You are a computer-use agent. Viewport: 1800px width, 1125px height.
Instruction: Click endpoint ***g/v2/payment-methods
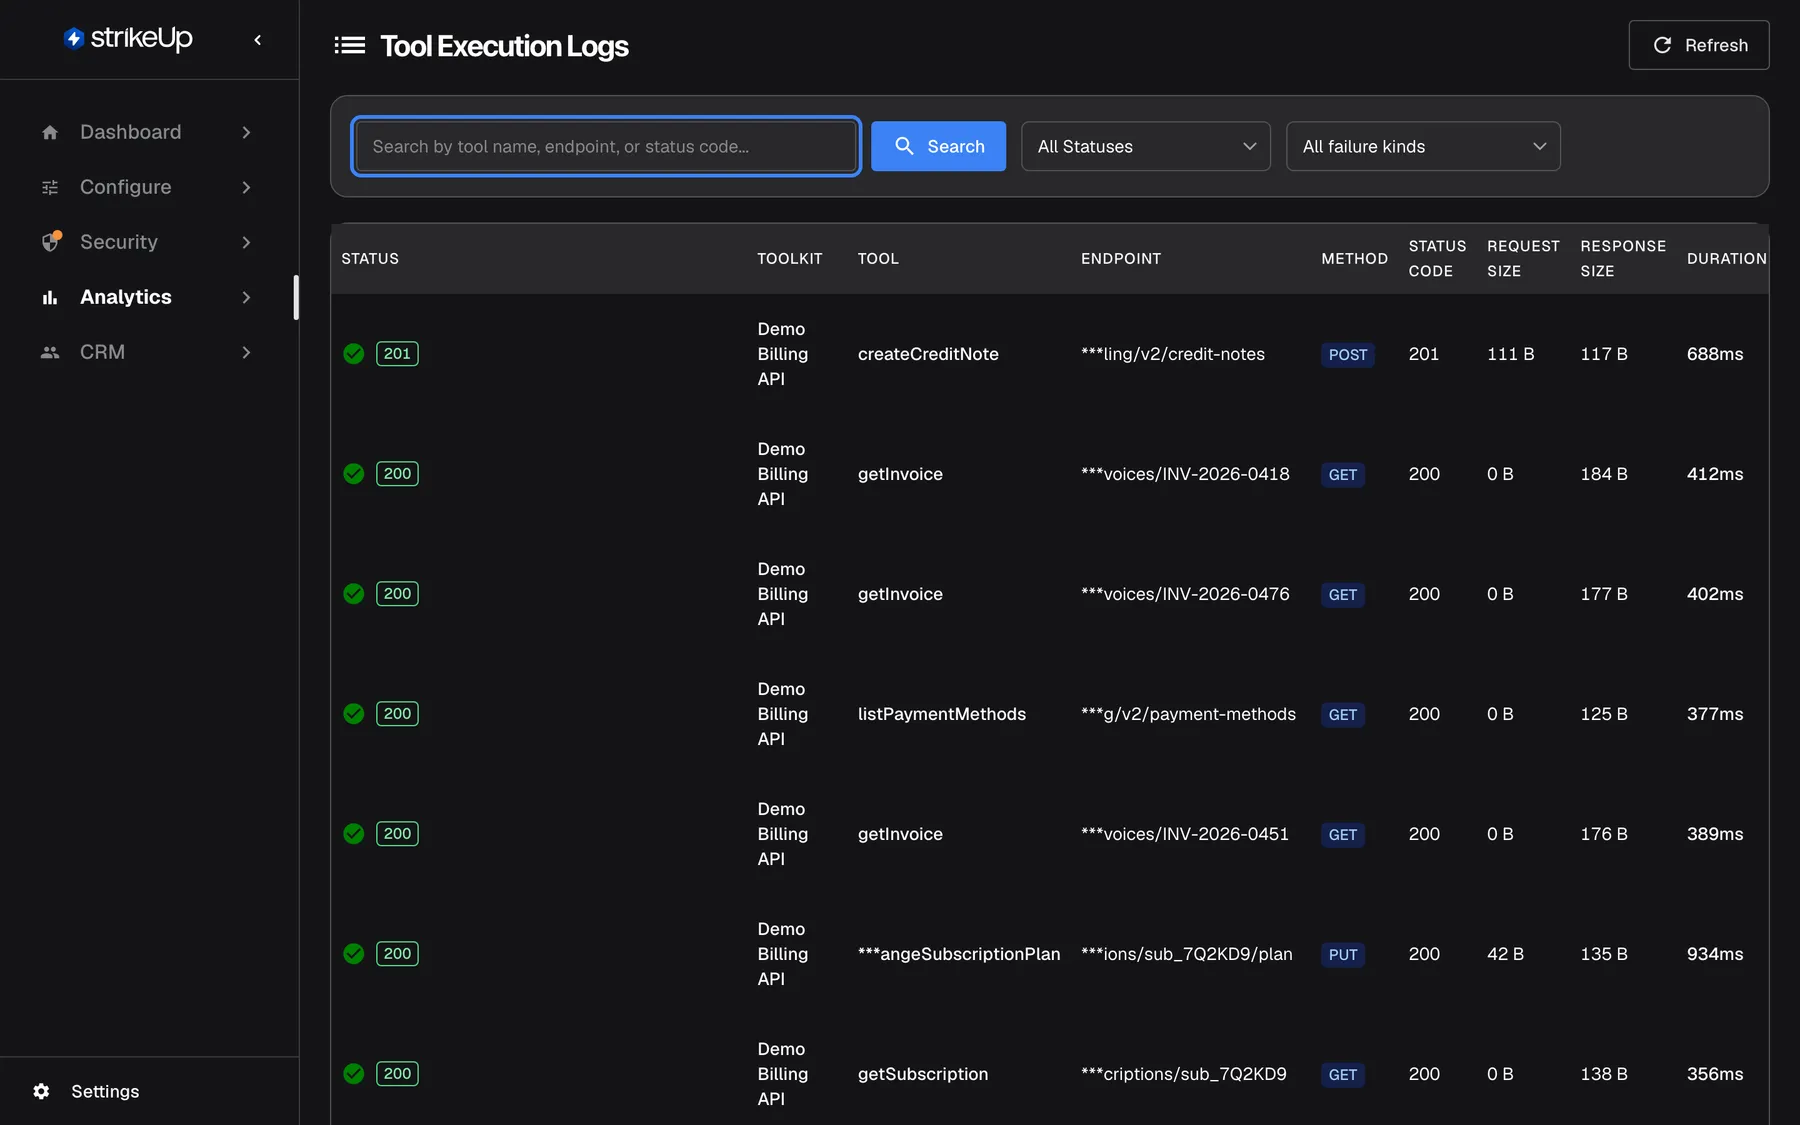pyautogui.click(x=1188, y=714)
